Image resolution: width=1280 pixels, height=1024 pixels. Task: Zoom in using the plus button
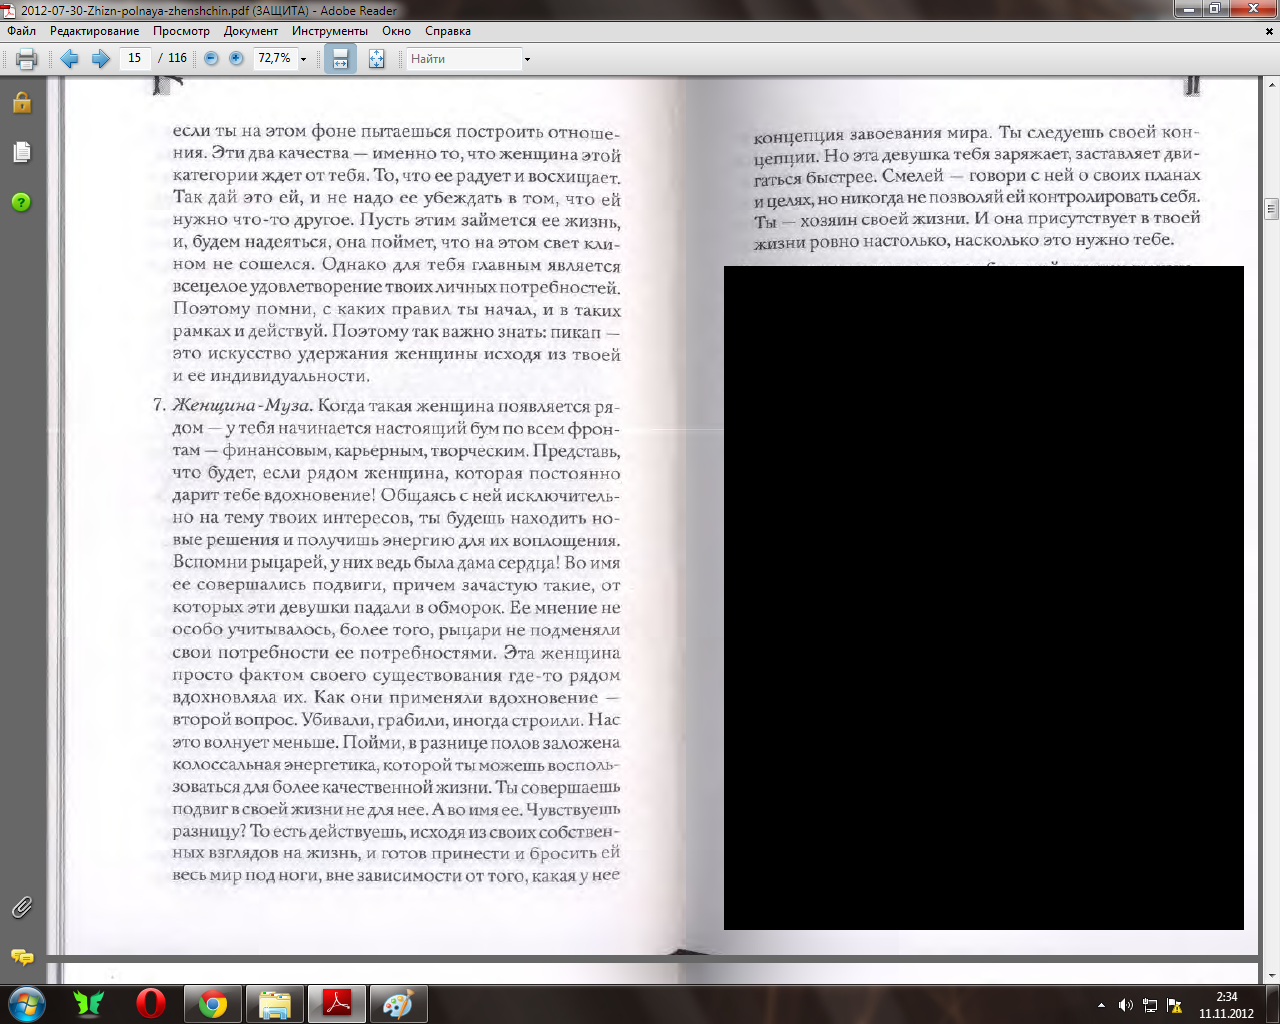[x=236, y=59]
